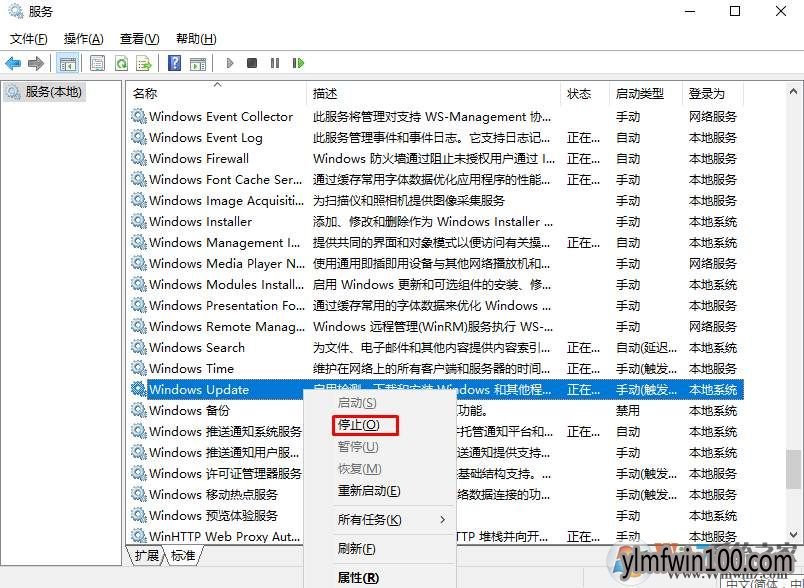Viewport: 804px width, 588px height.
Task: Switch to the 标准 tab
Action: (x=184, y=556)
